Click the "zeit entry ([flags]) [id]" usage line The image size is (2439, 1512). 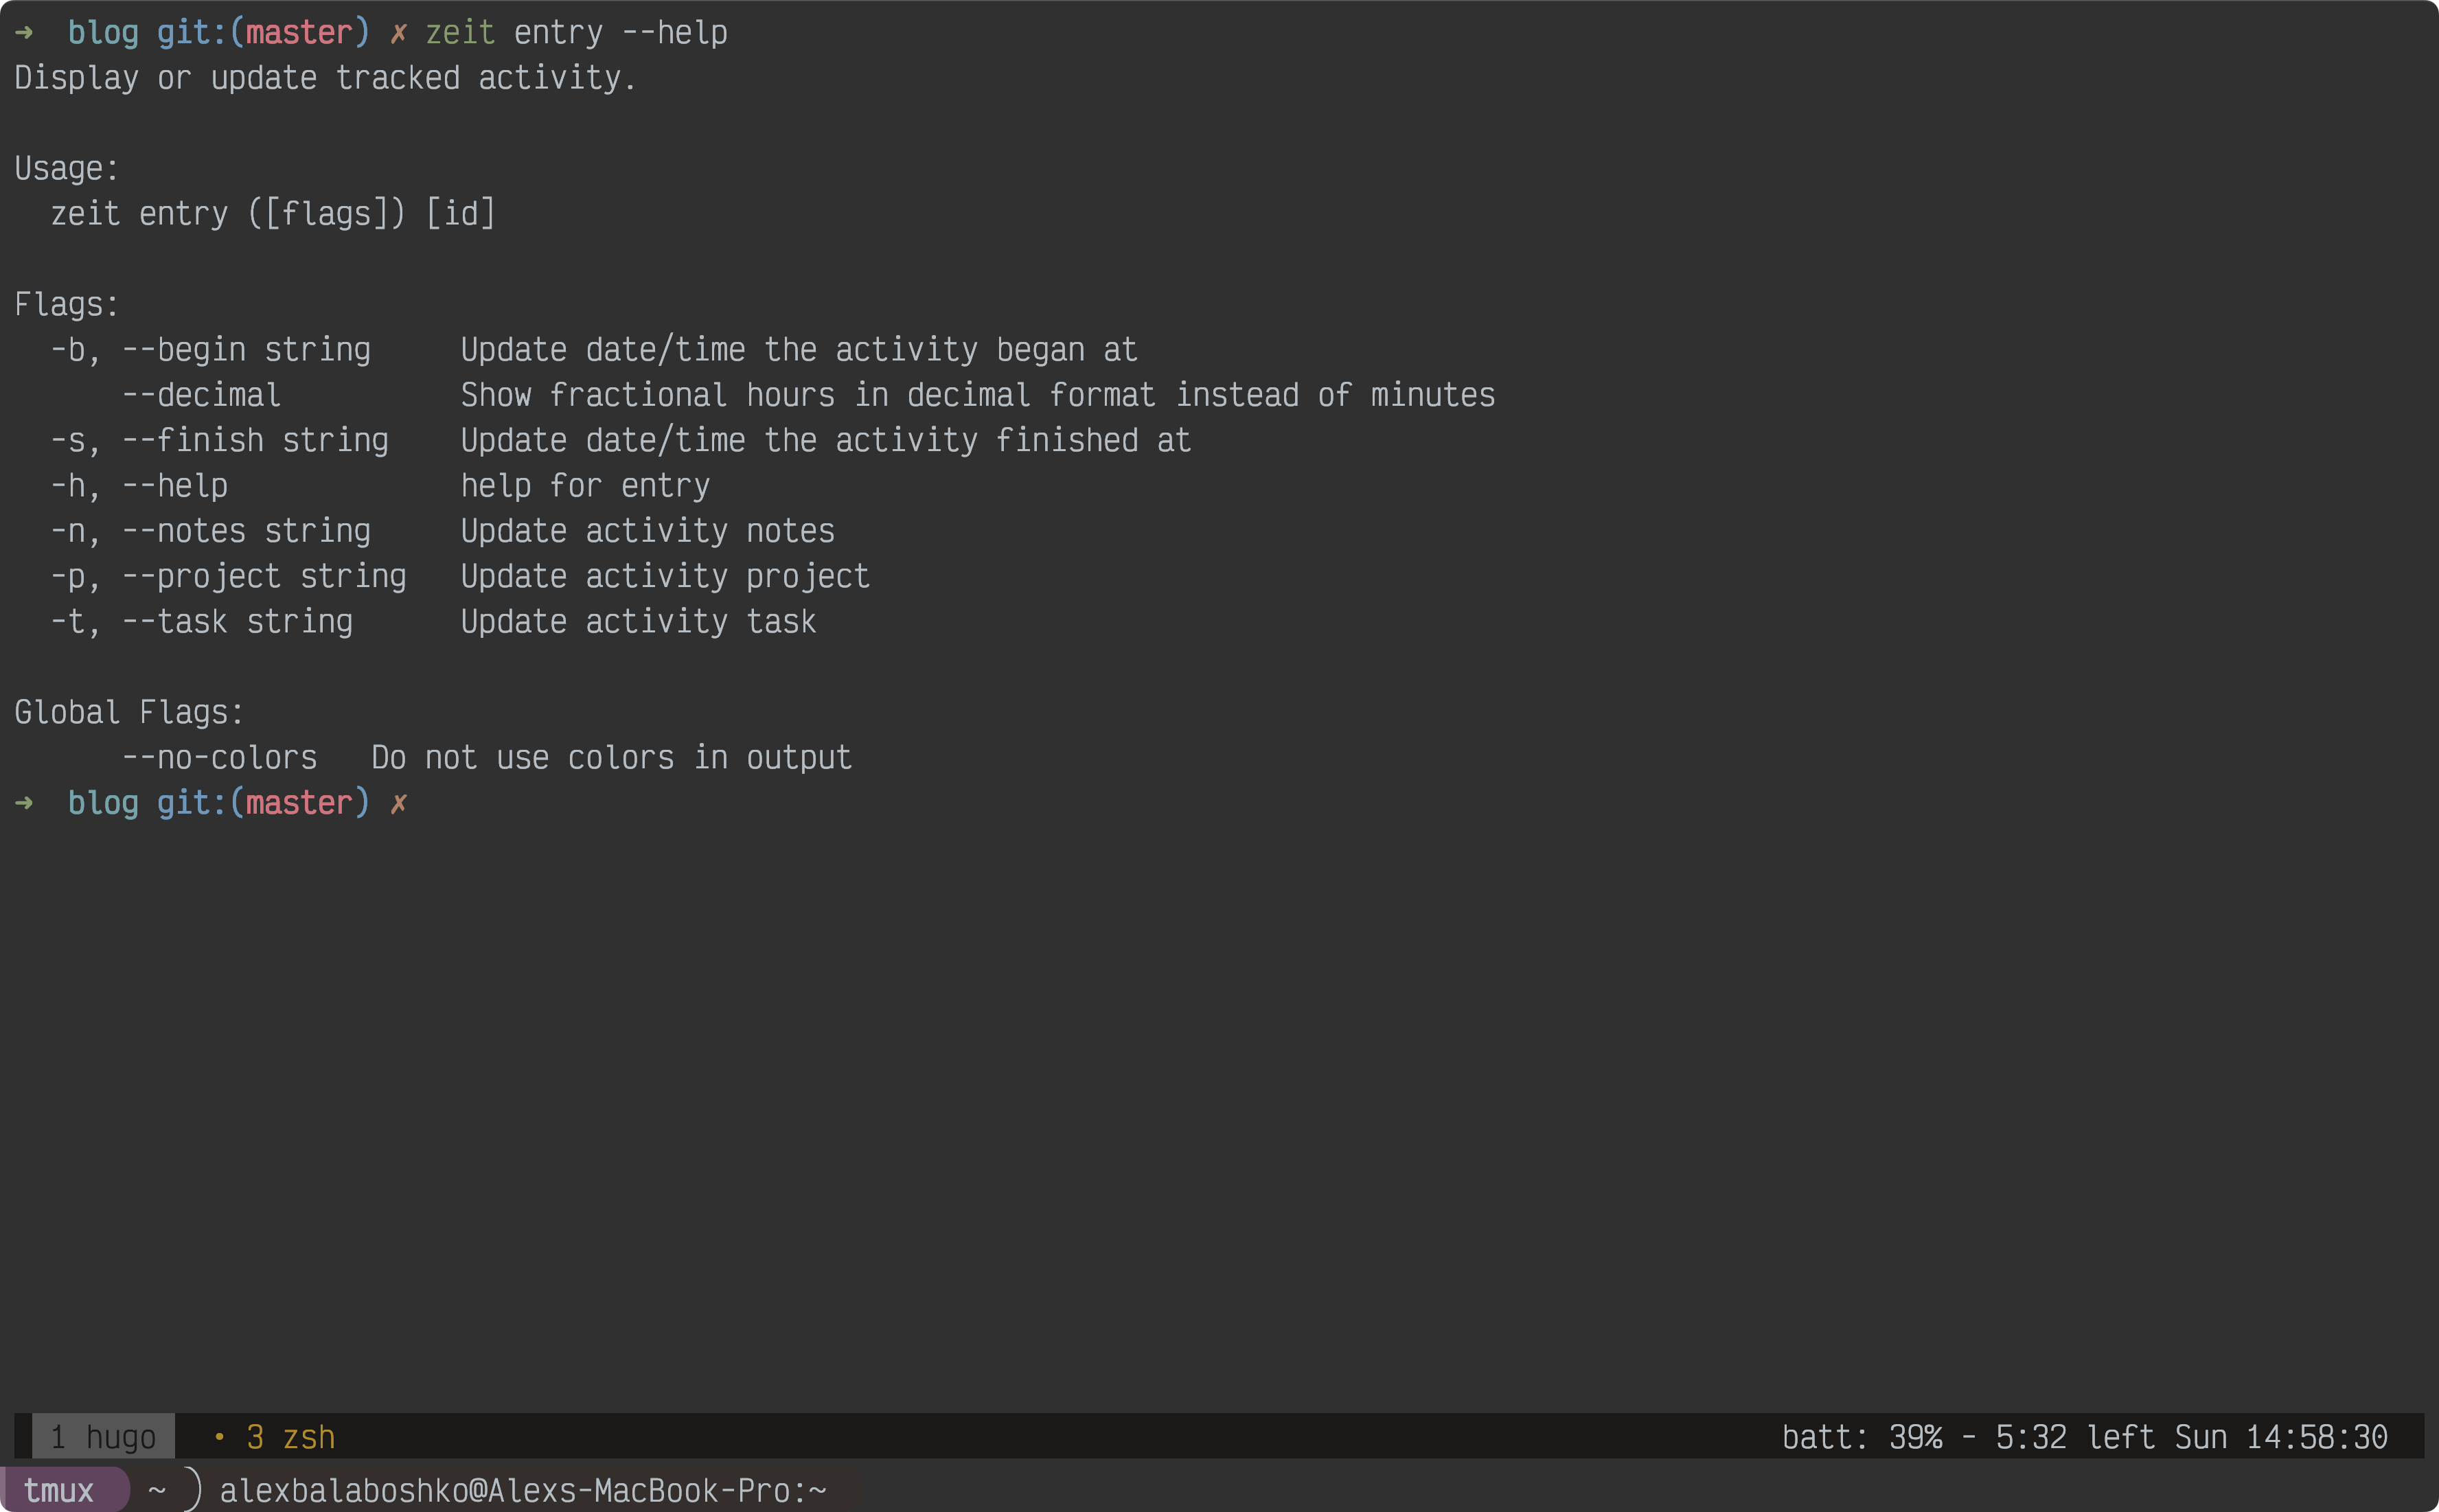[272, 214]
